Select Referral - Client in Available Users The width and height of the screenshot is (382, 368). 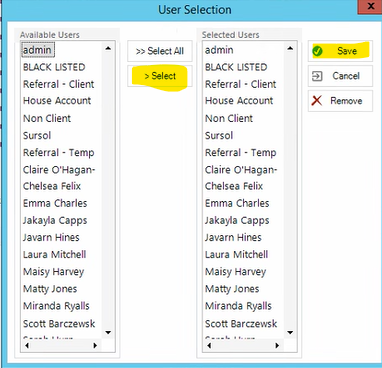pyautogui.click(x=58, y=84)
